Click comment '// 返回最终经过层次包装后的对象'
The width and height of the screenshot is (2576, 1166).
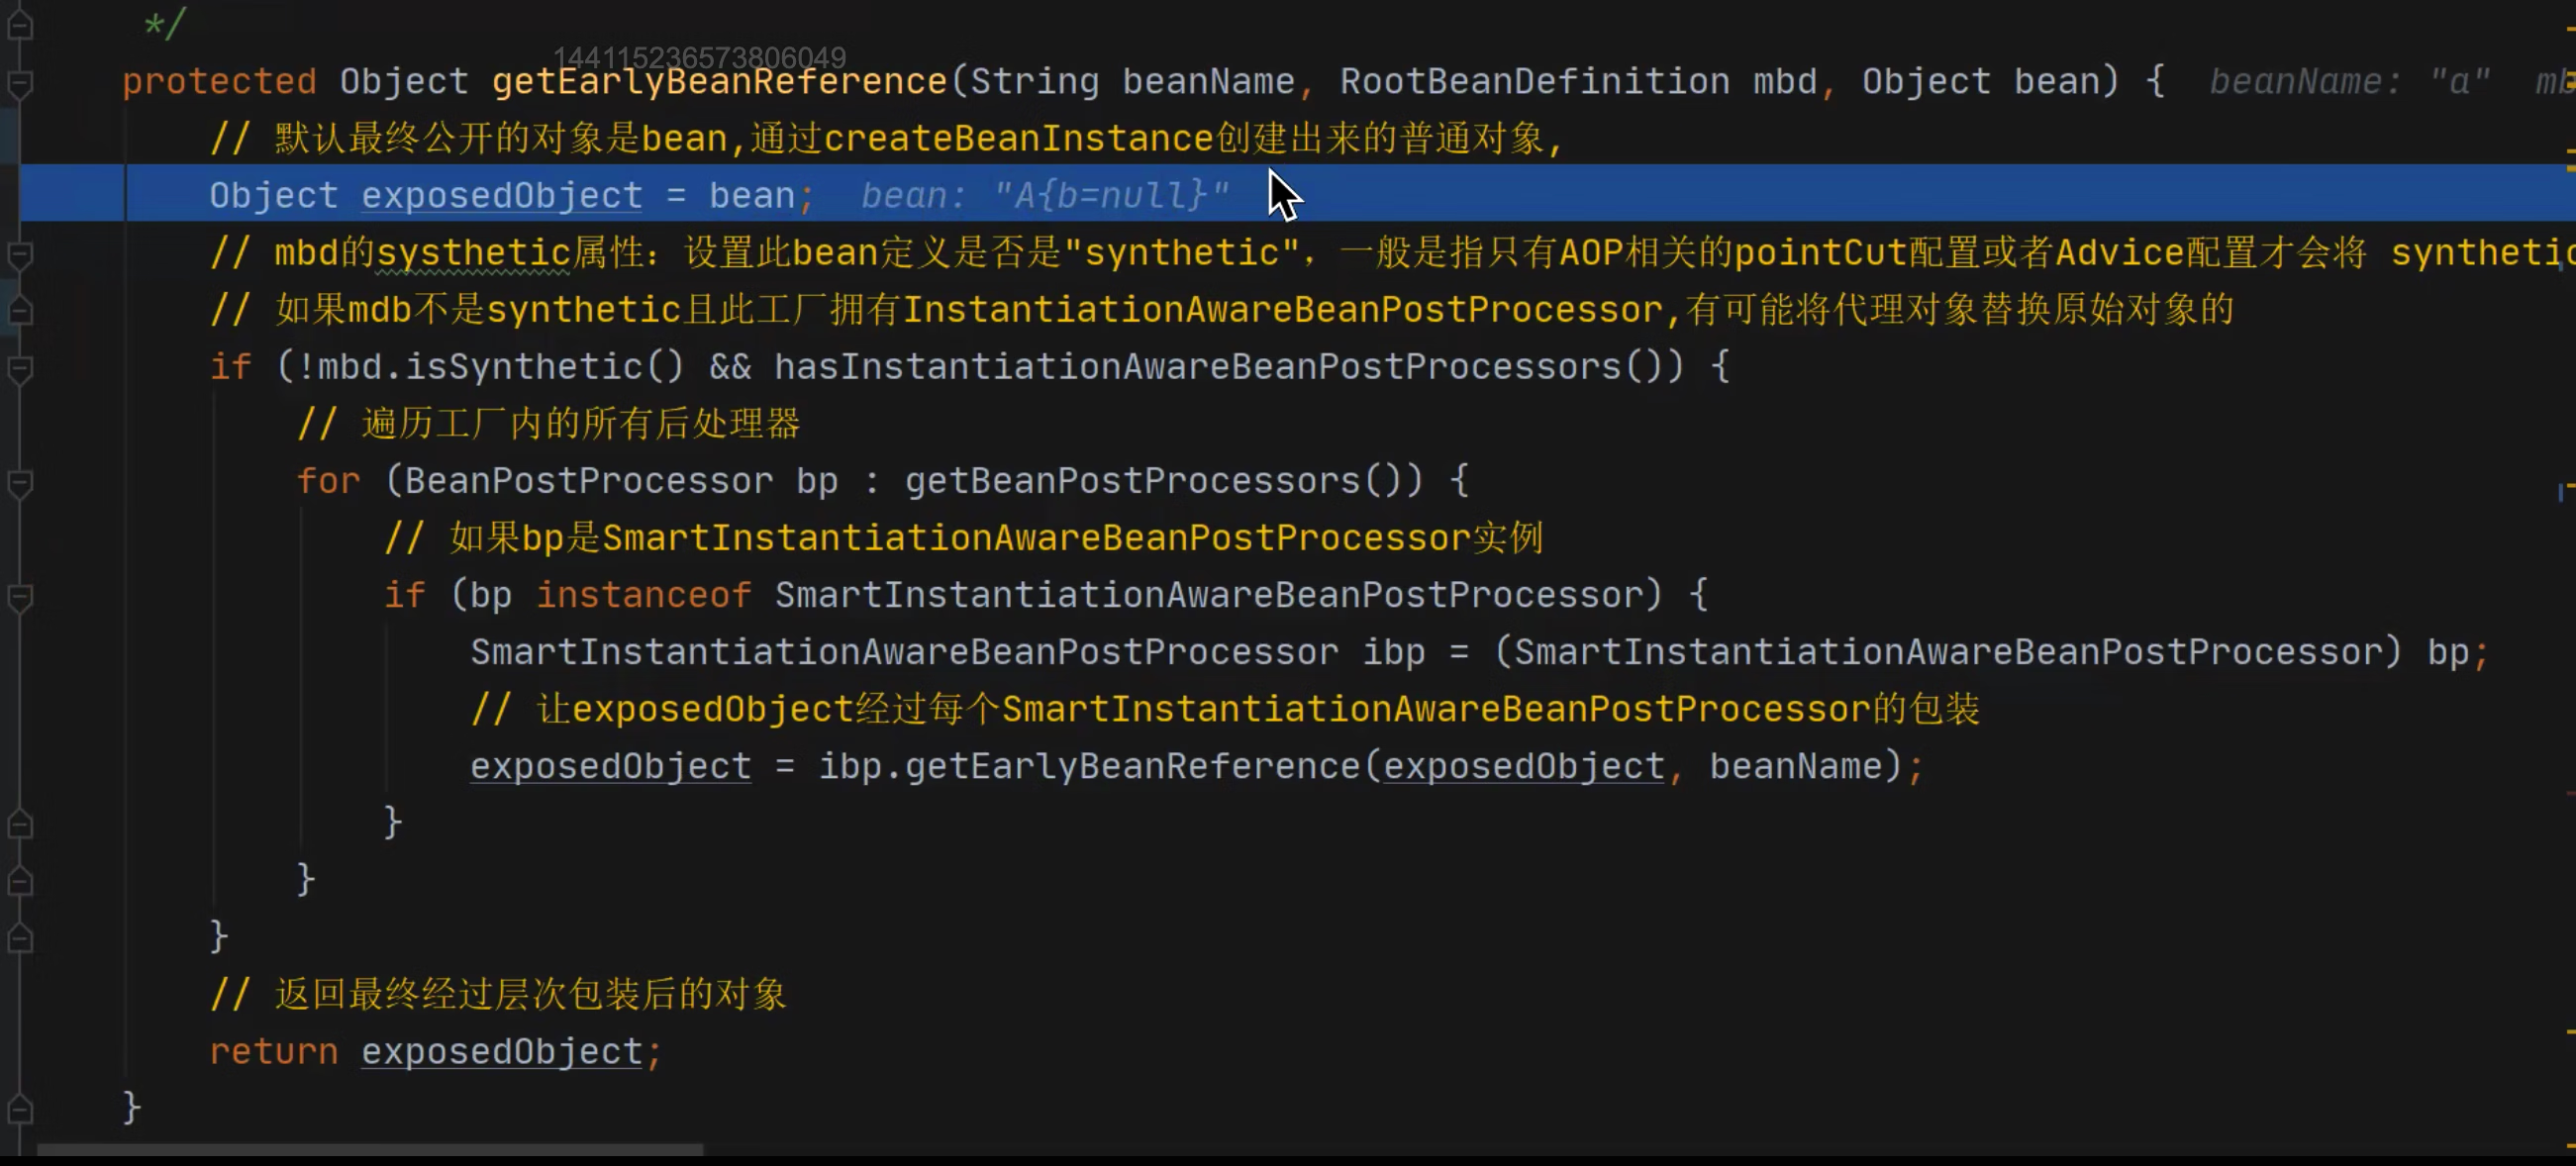498,993
